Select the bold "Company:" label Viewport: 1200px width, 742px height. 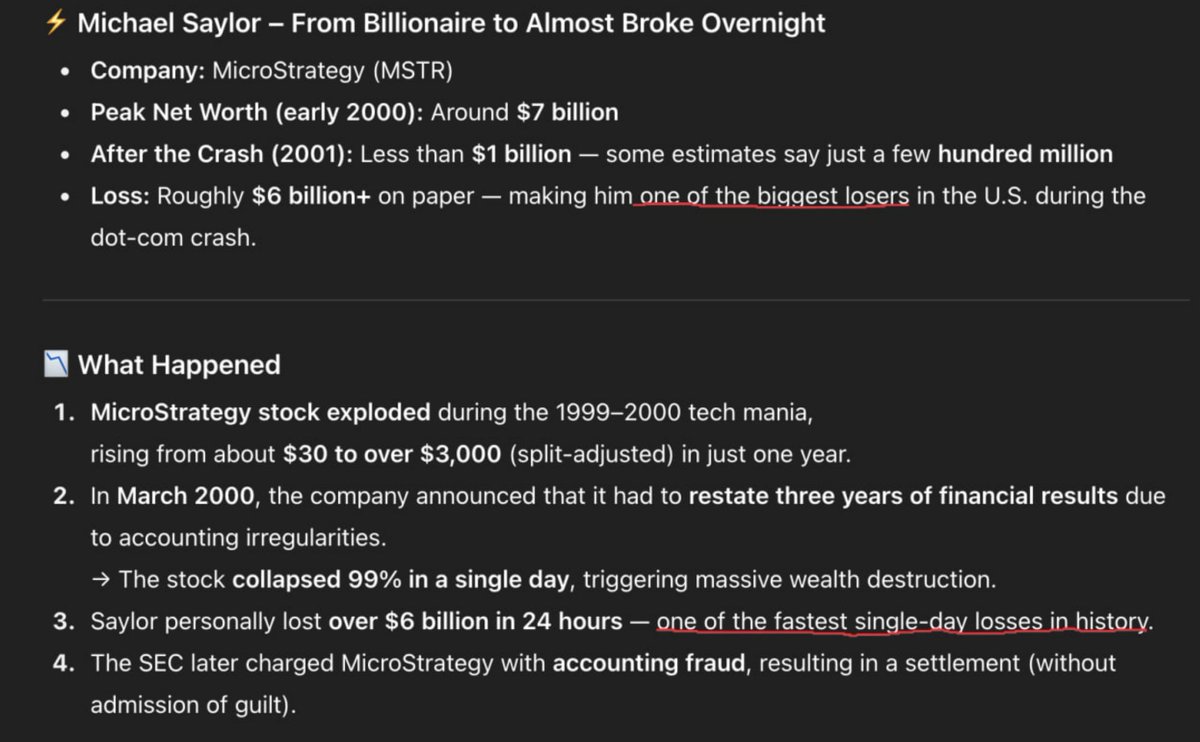point(148,72)
